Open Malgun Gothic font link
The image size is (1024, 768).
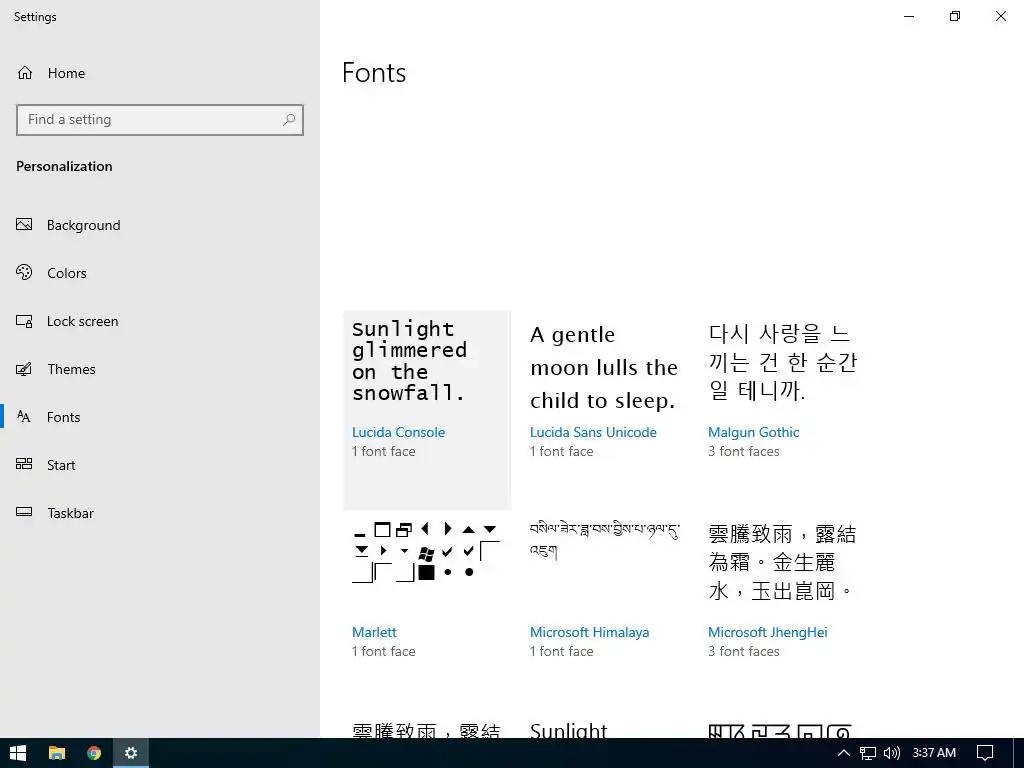coord(754,432)
